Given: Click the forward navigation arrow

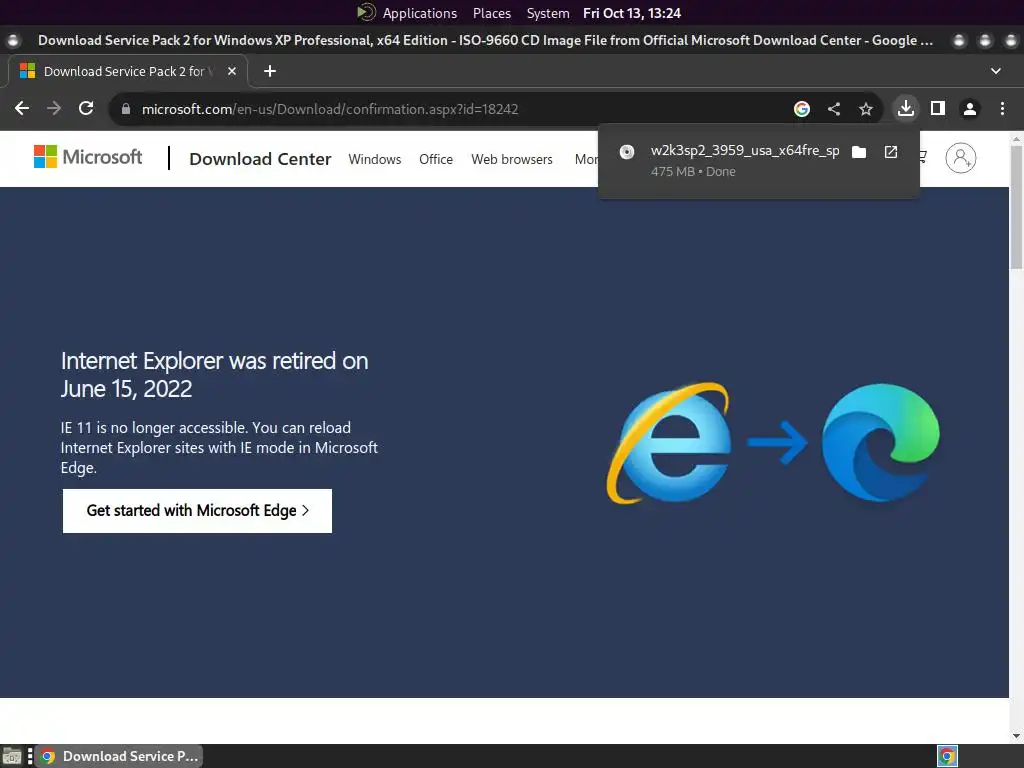Looking at the screenshot, I should (x=54, y=108).
